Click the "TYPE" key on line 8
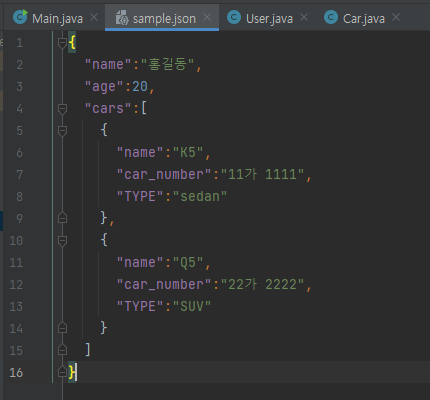The height and width of the screenshot is (400, 430). (x=140, y=196)
